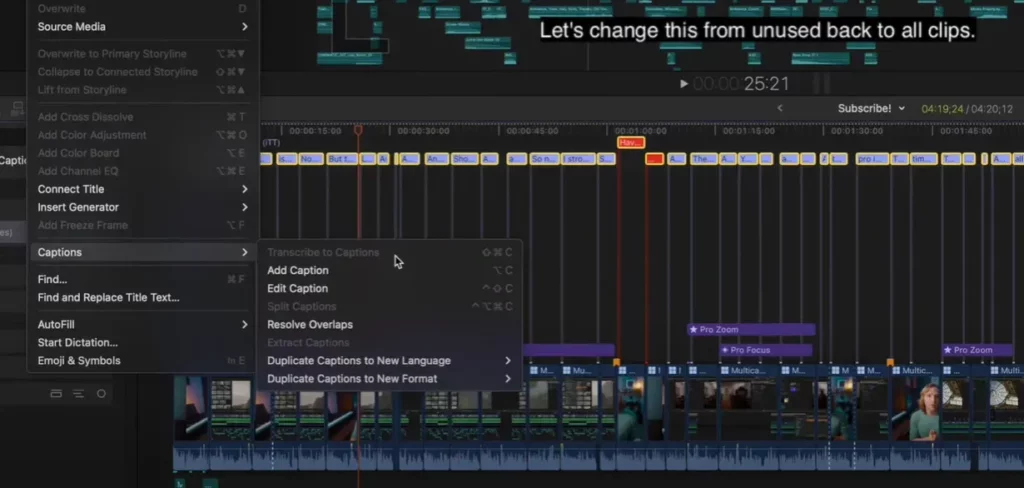The width and height of the screenshot is (1024, 488).
Task: Choose Add Caption from the Captions submenu
Action: pos(297,270)
